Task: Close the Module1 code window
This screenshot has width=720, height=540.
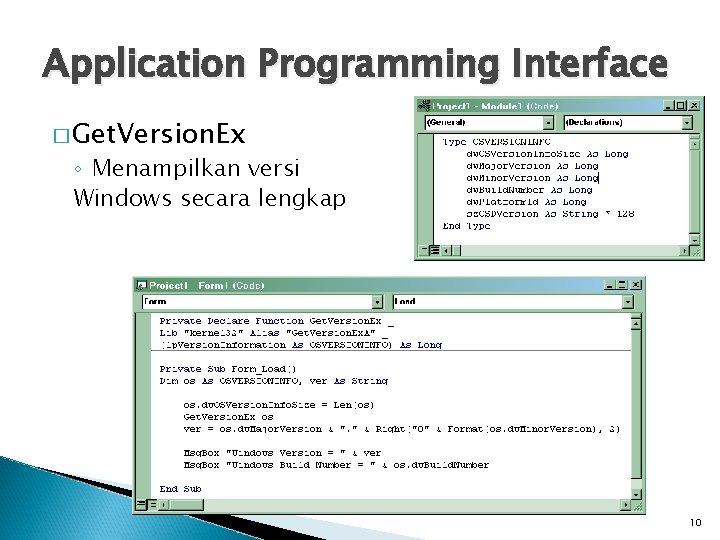Action: [x=694, y=106]
